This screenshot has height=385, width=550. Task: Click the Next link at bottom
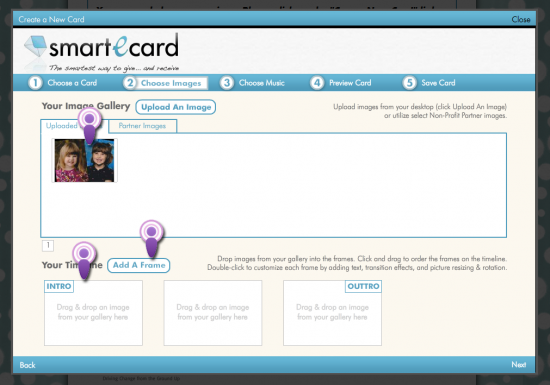[518, 365]
